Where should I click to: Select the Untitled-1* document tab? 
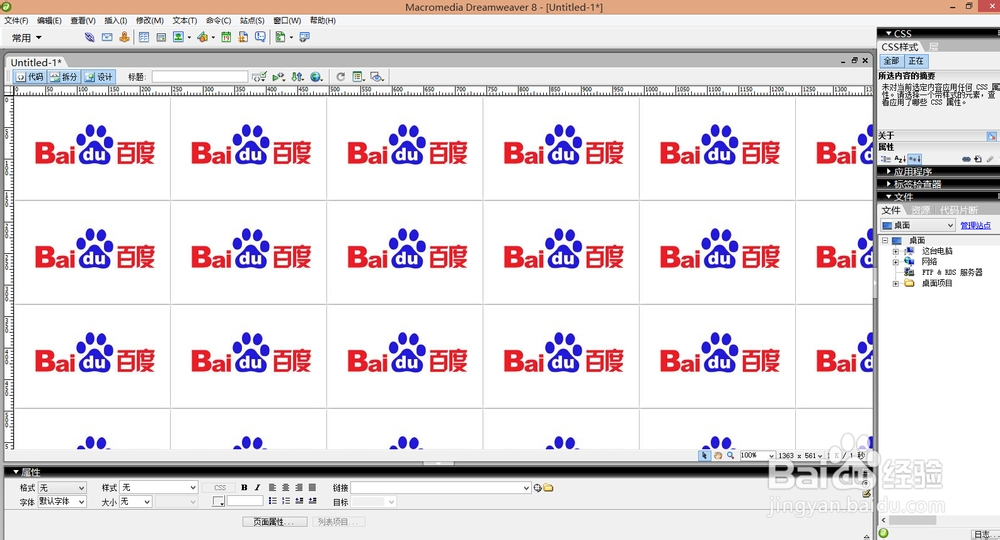point(36,62)
